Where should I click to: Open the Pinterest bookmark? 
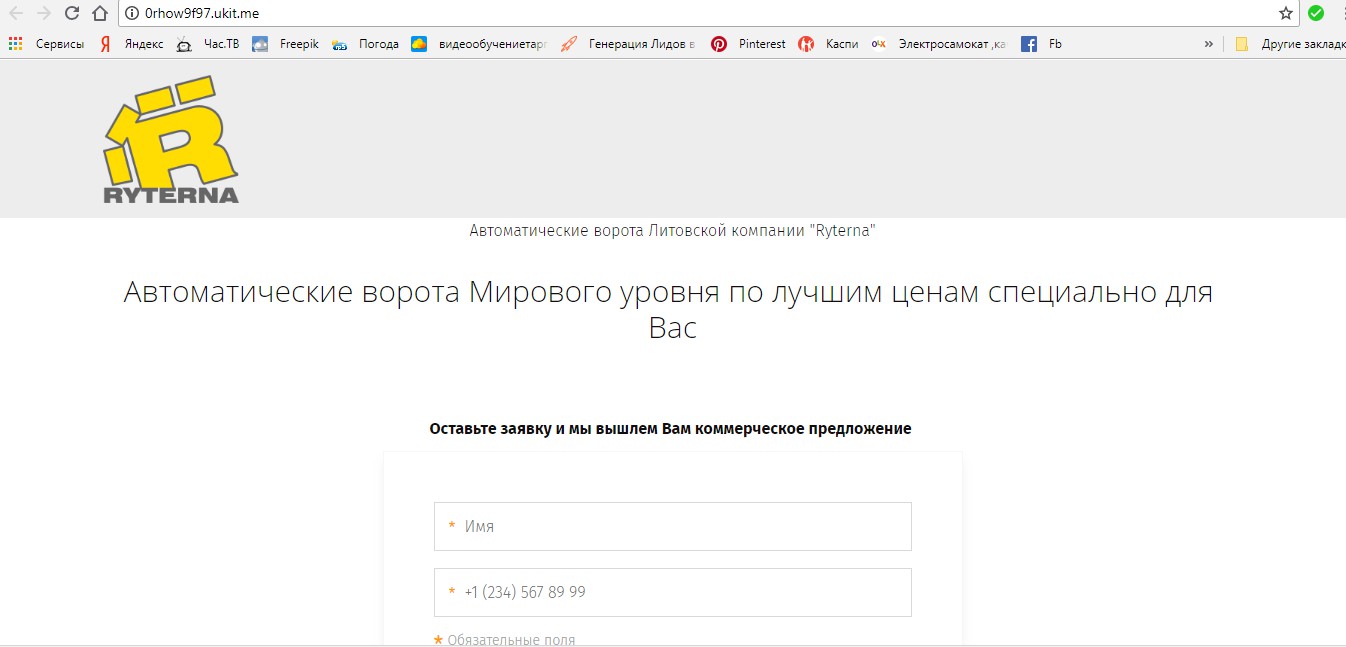click(749, 44)
